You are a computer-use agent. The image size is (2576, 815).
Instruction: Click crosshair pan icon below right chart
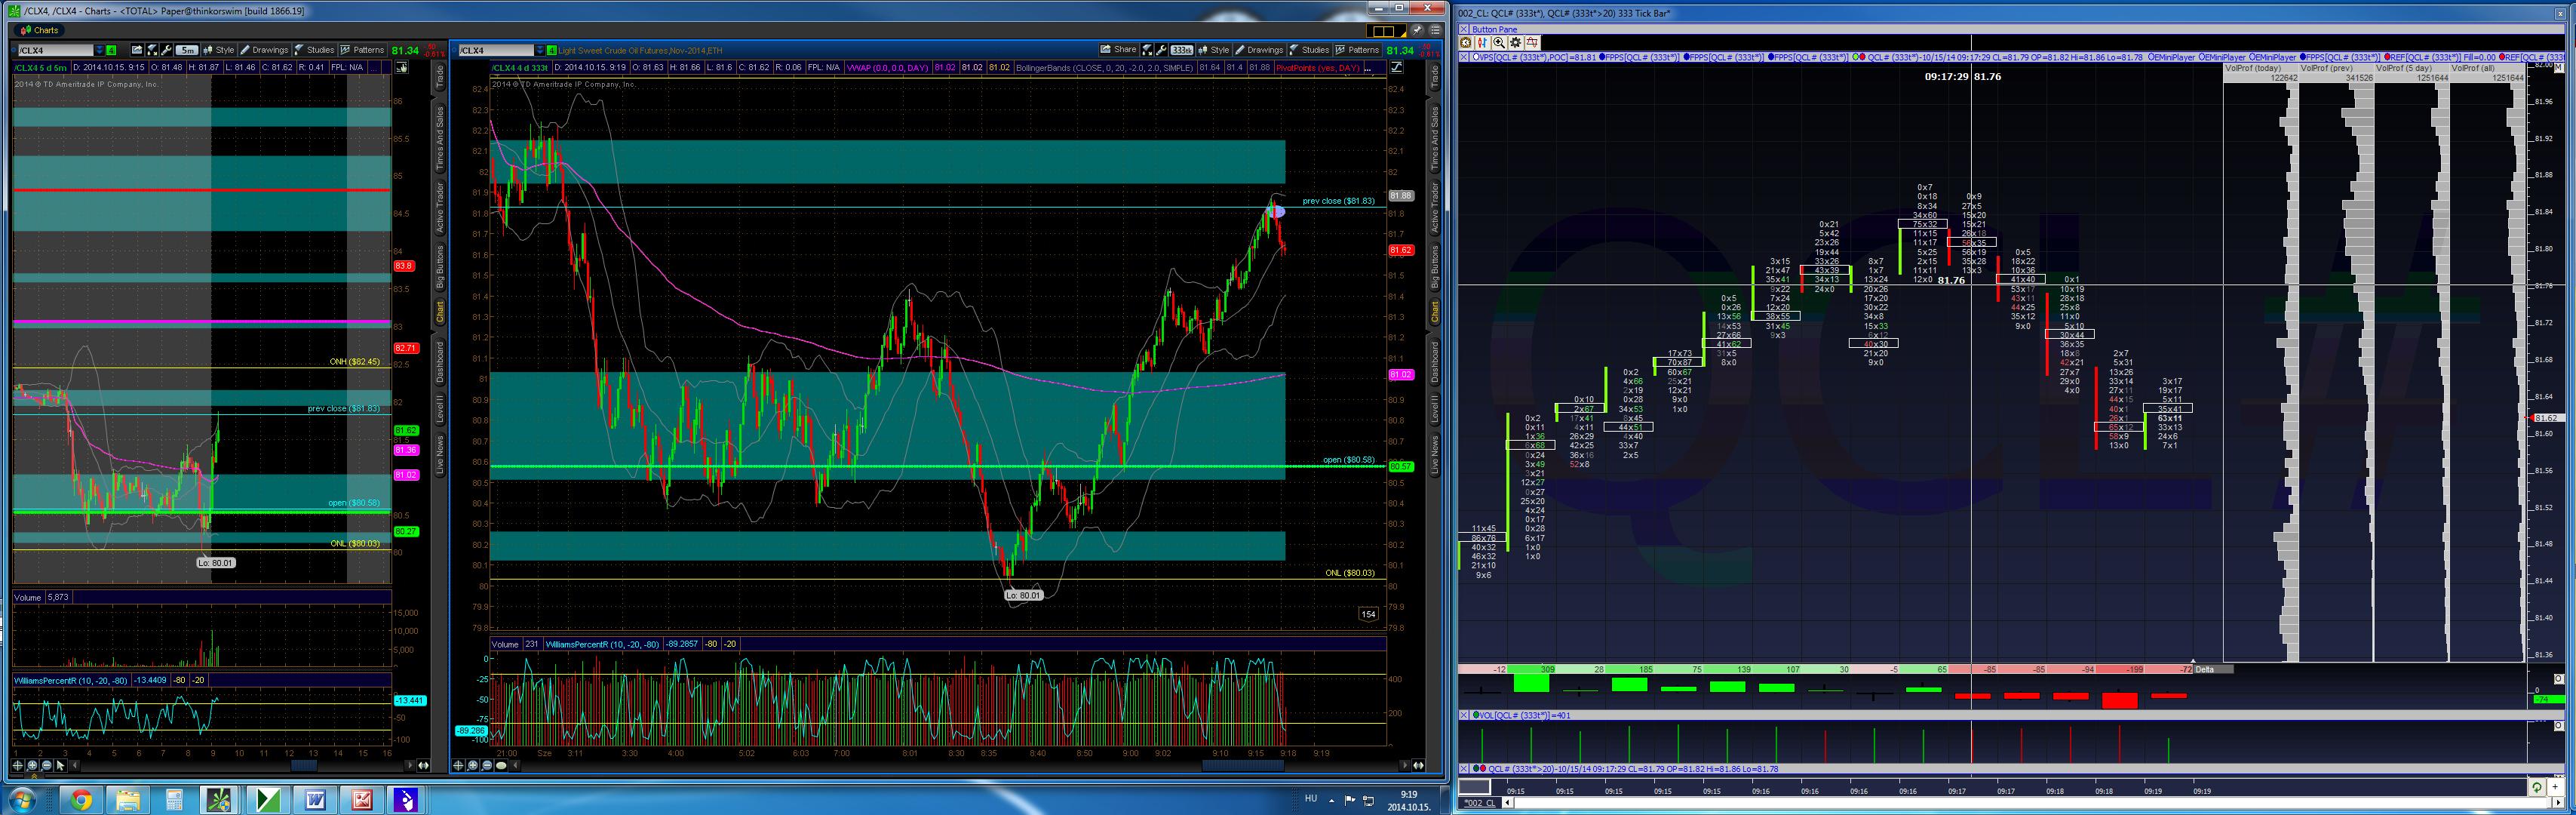click(x=459, y=766)
